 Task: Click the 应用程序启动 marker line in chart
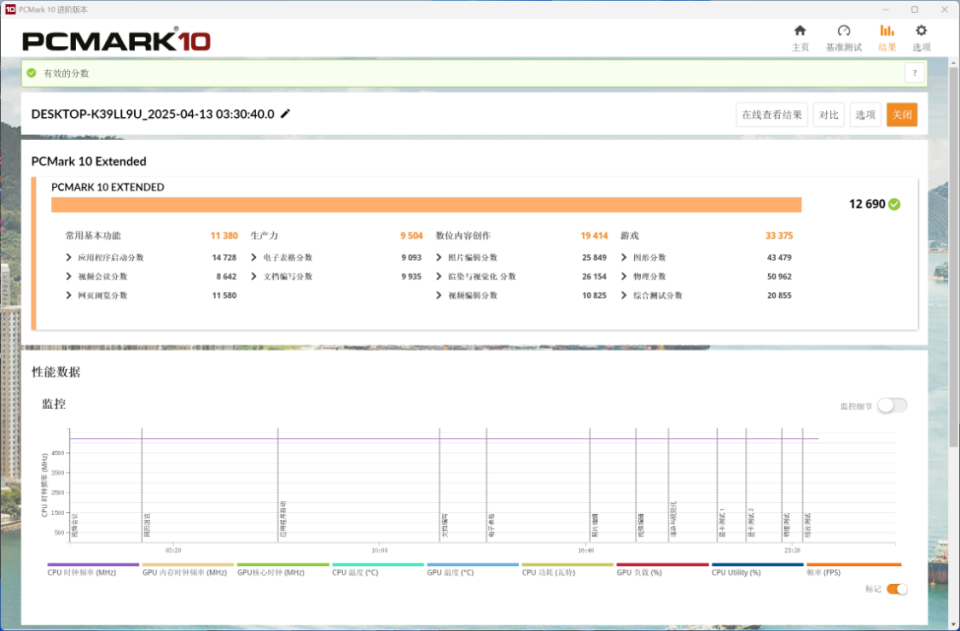pos(278,484)
